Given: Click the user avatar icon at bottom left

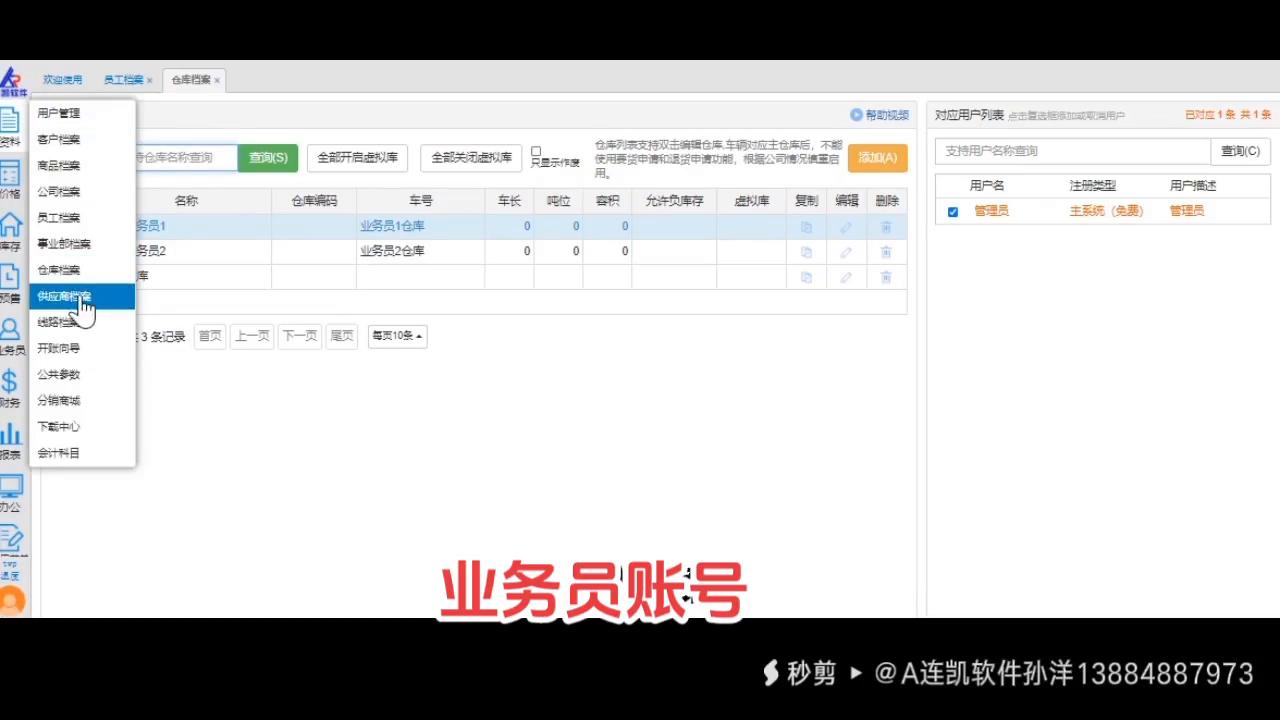Looking at the screenshot, I should tap(14, 599).
